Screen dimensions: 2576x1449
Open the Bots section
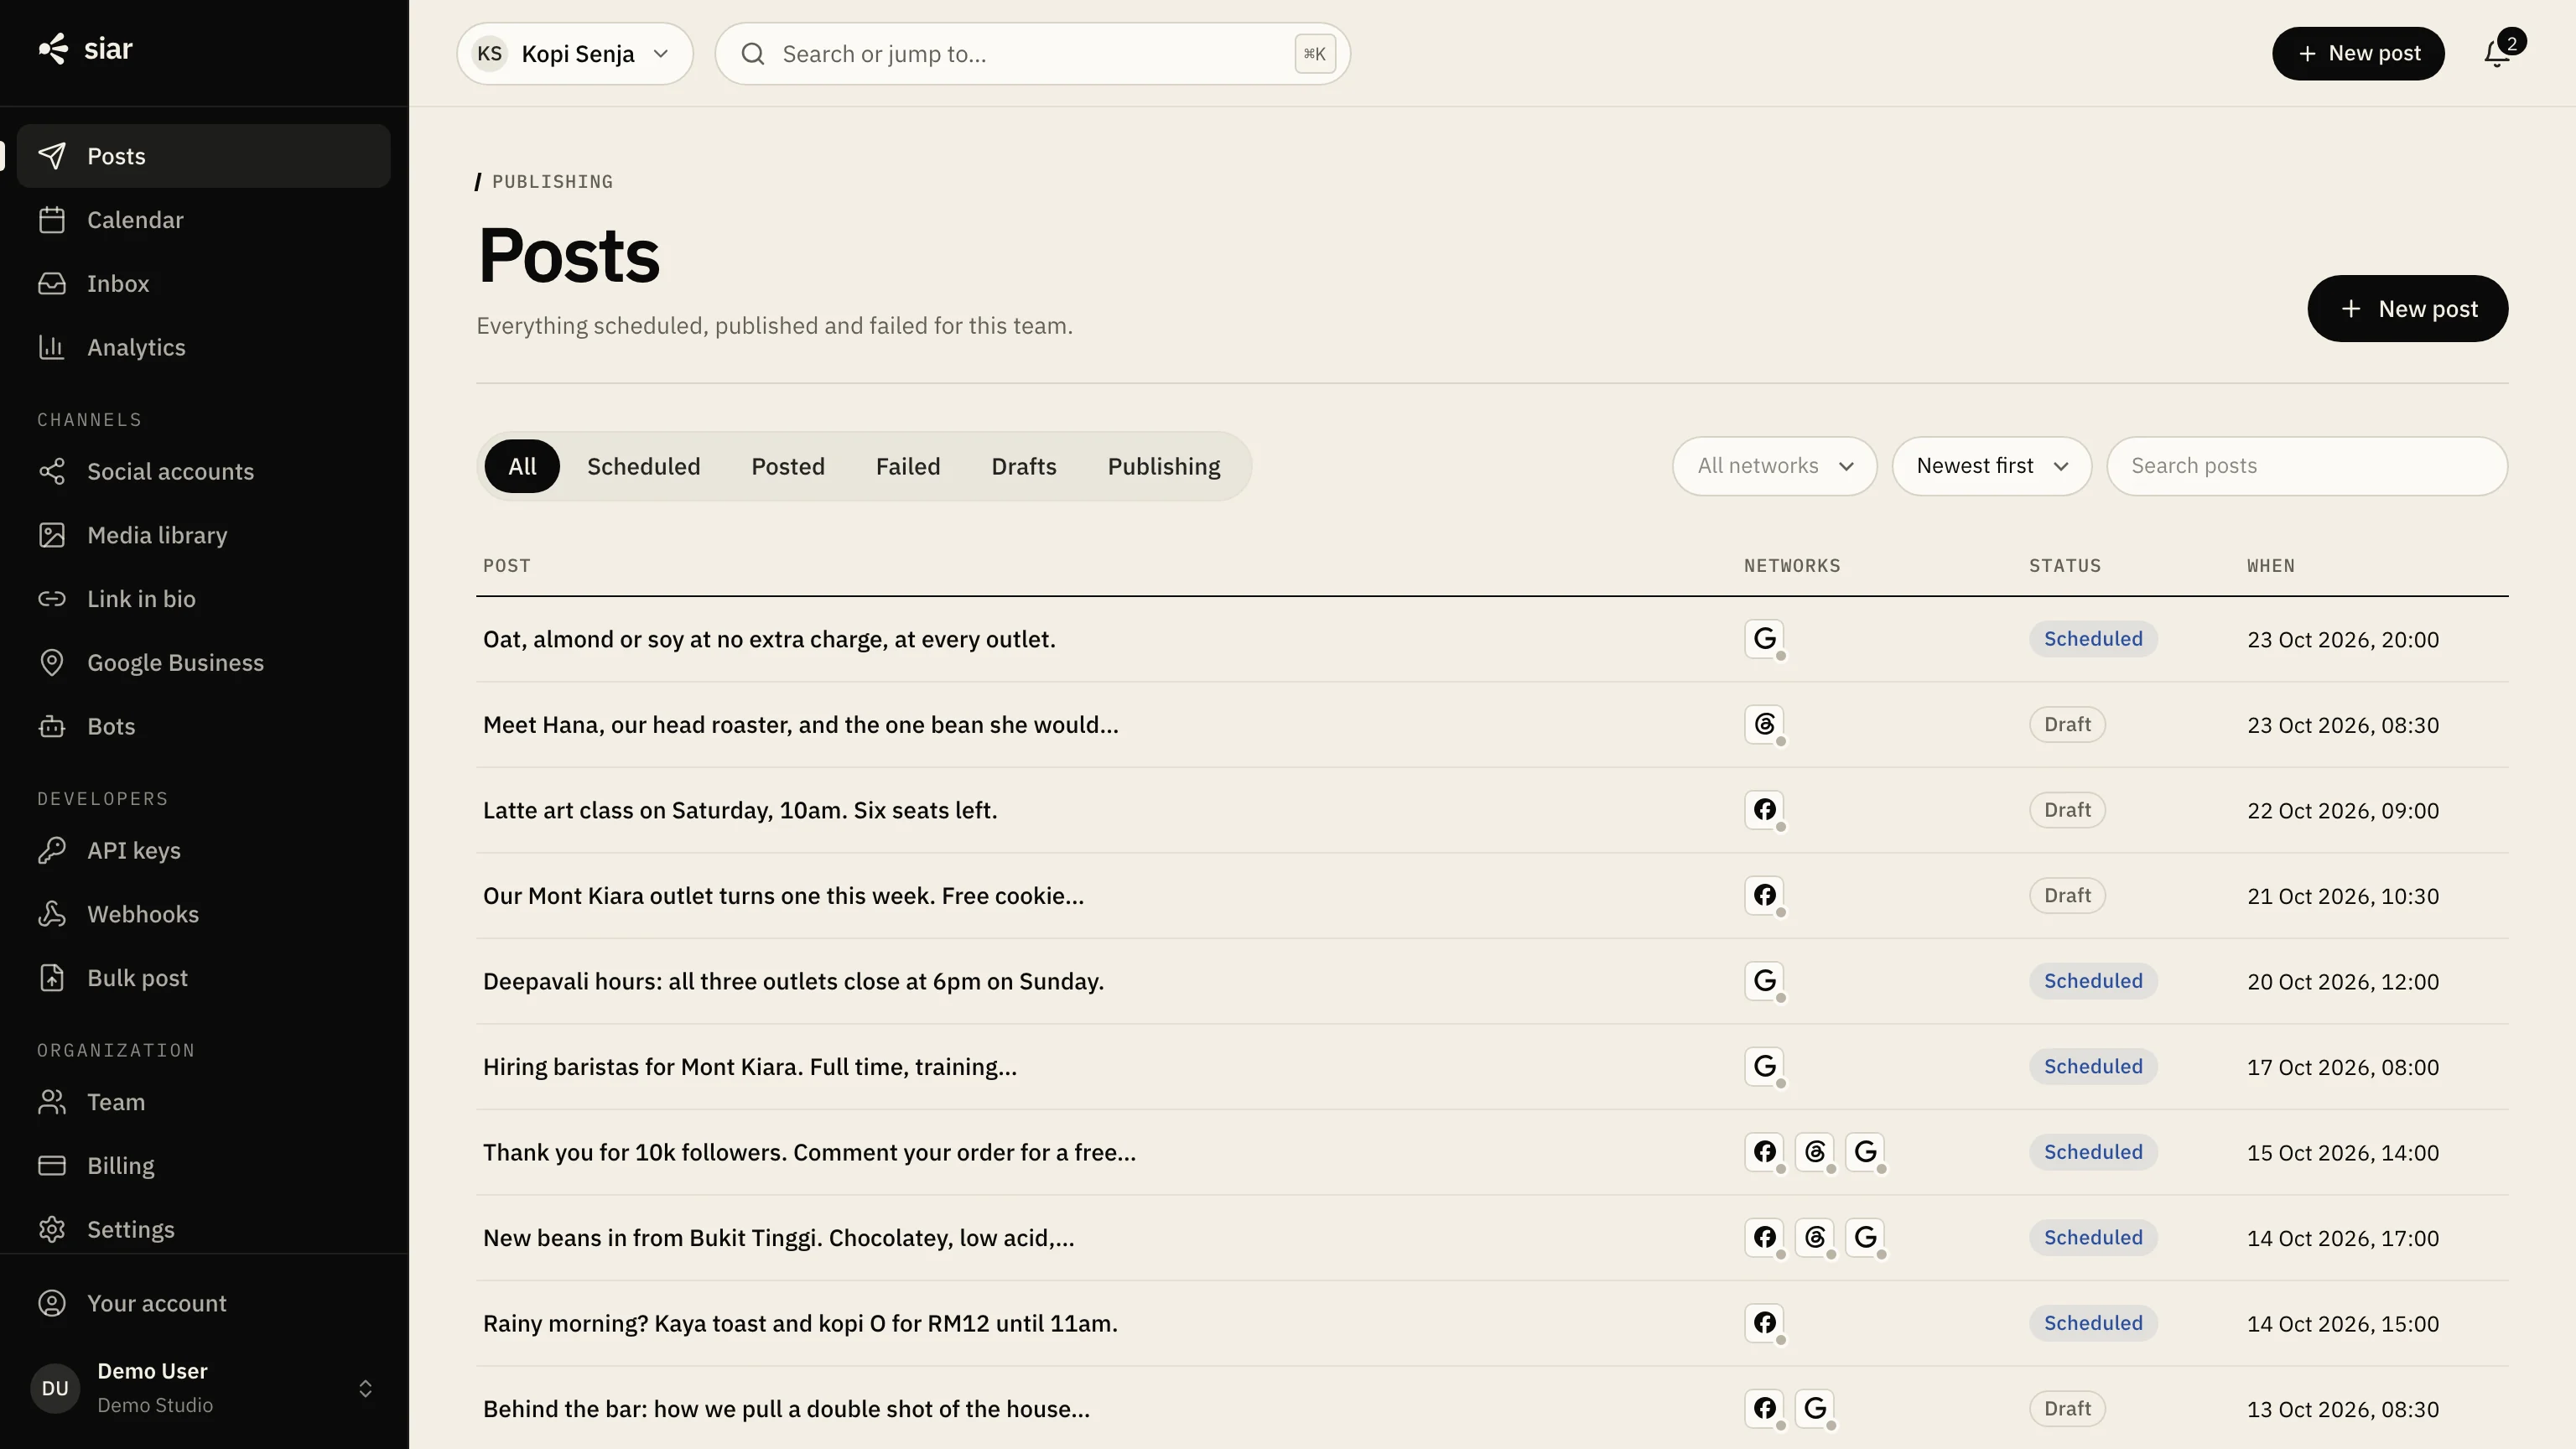coord(203,726)
